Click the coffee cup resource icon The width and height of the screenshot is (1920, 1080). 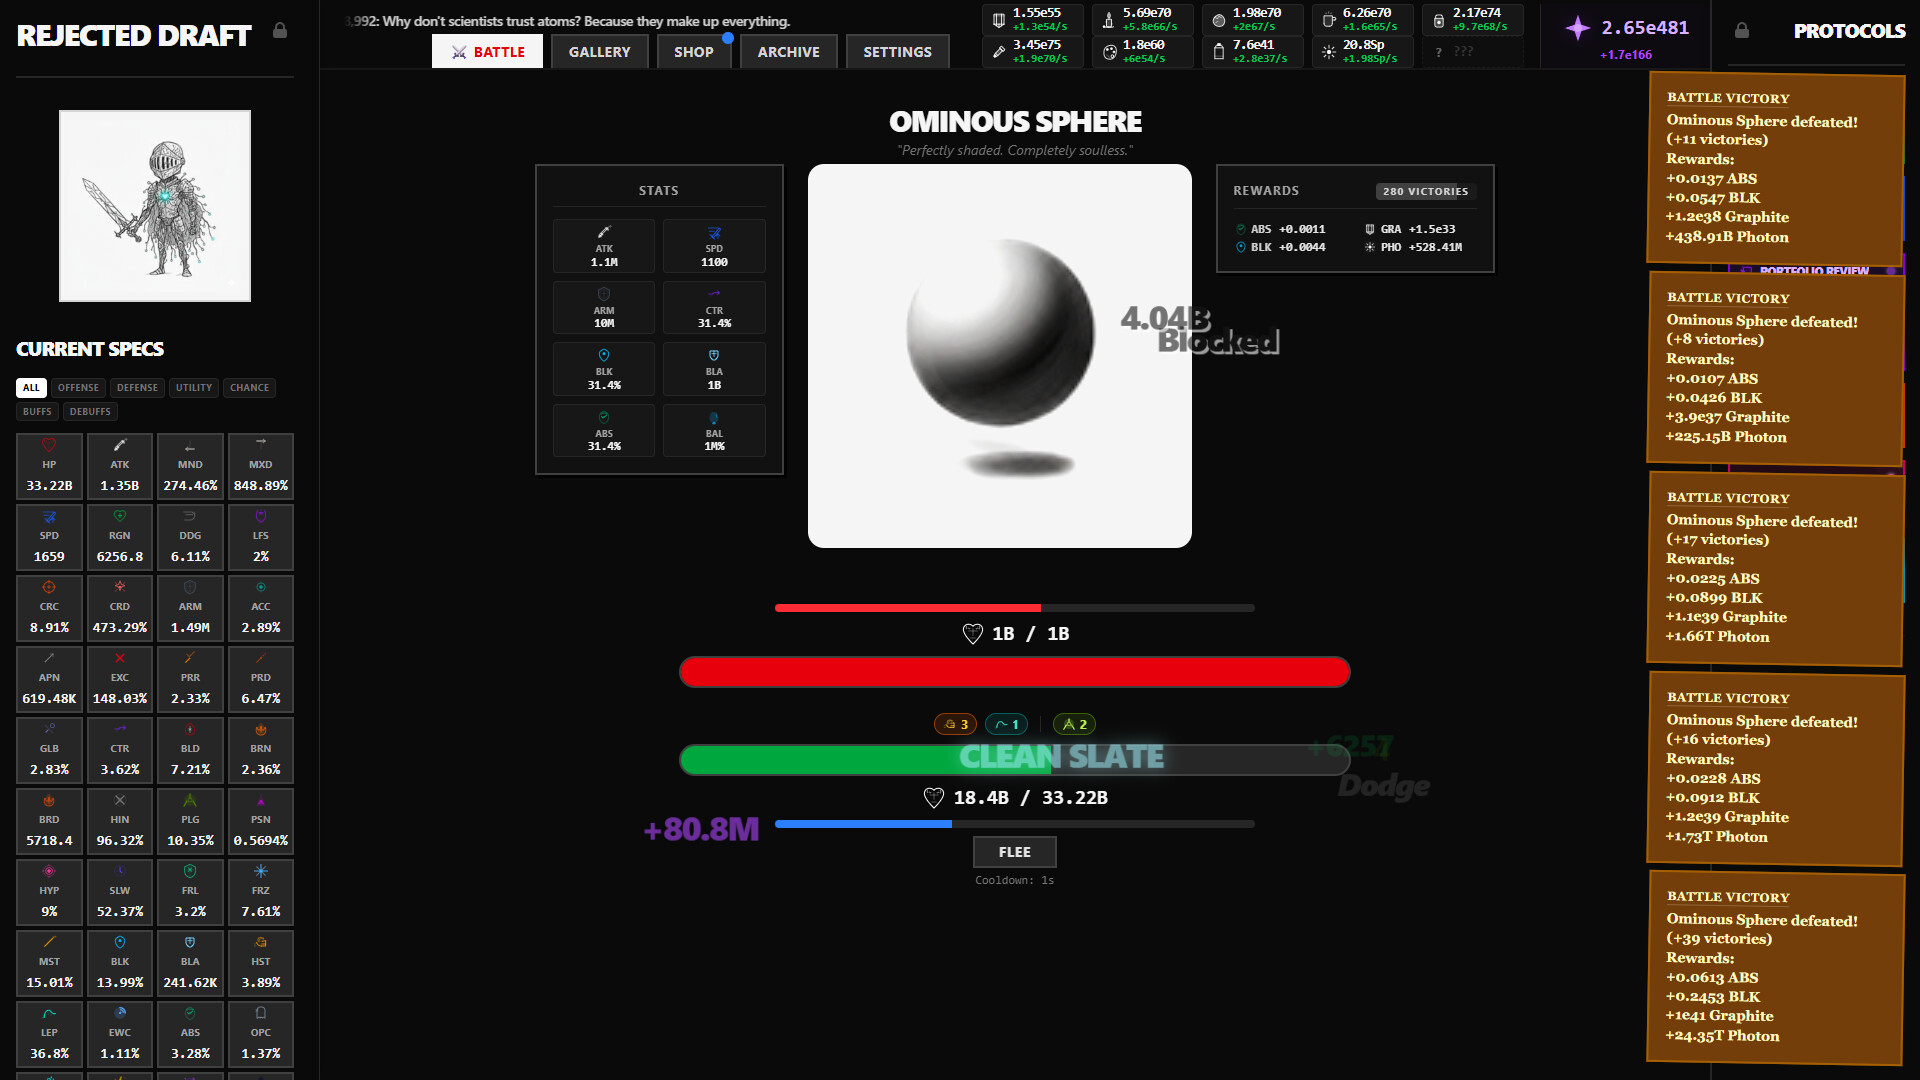tap(1328, 20)
